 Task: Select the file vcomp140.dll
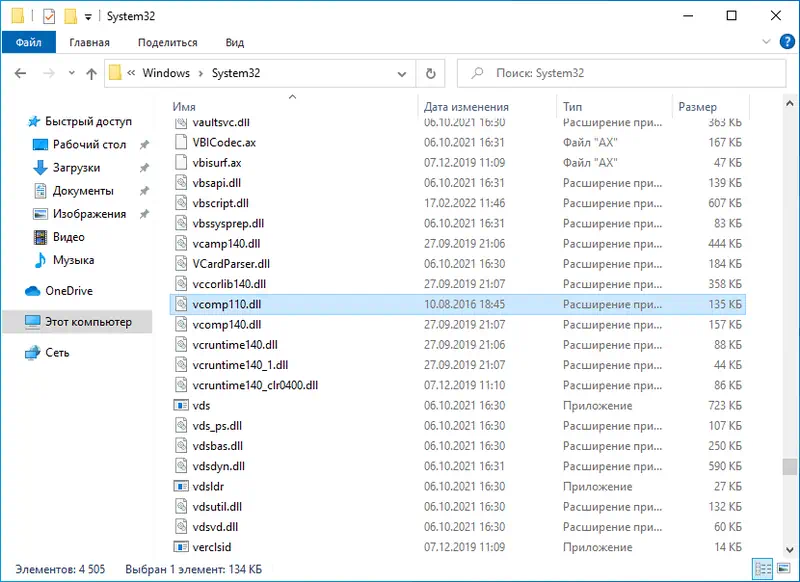click(x=457, y=324)
